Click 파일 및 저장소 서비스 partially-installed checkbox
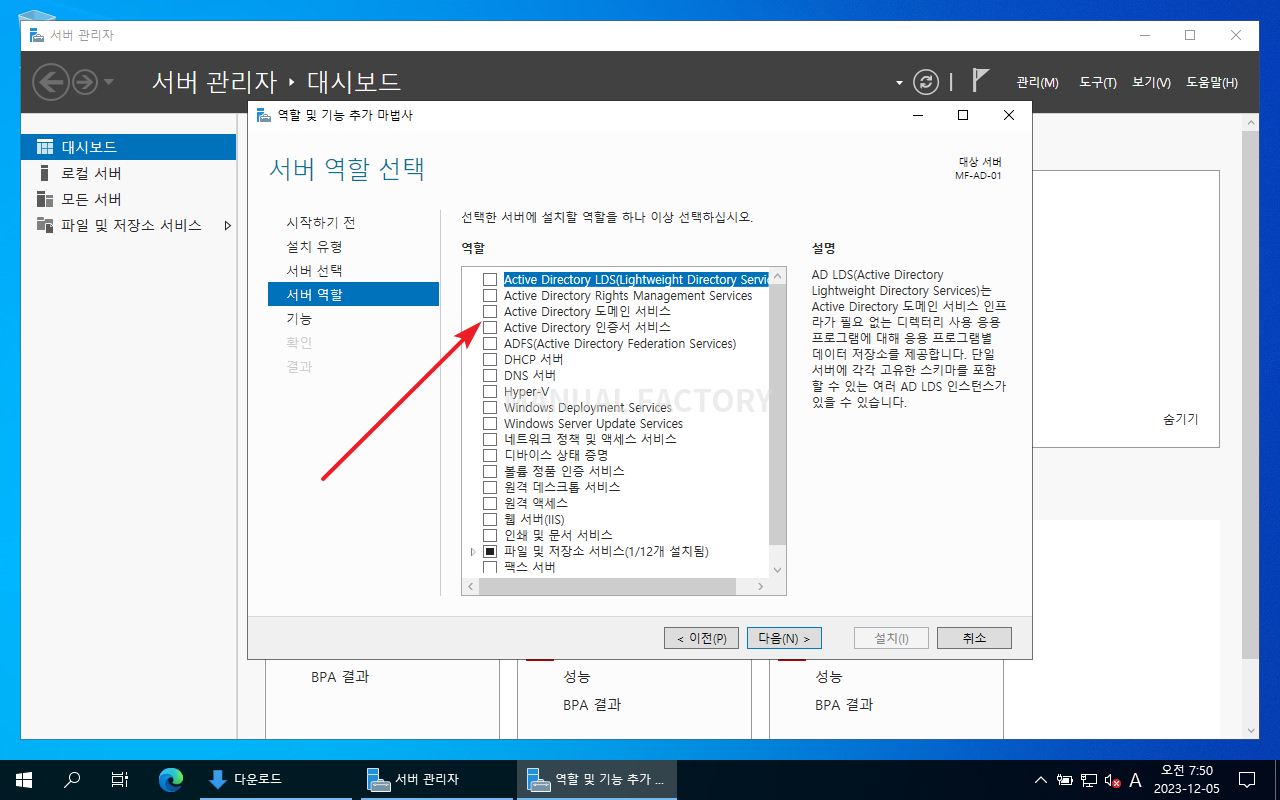Viewport: 1280px width, 800px height. pyautogui.click(x=490, y=551)
